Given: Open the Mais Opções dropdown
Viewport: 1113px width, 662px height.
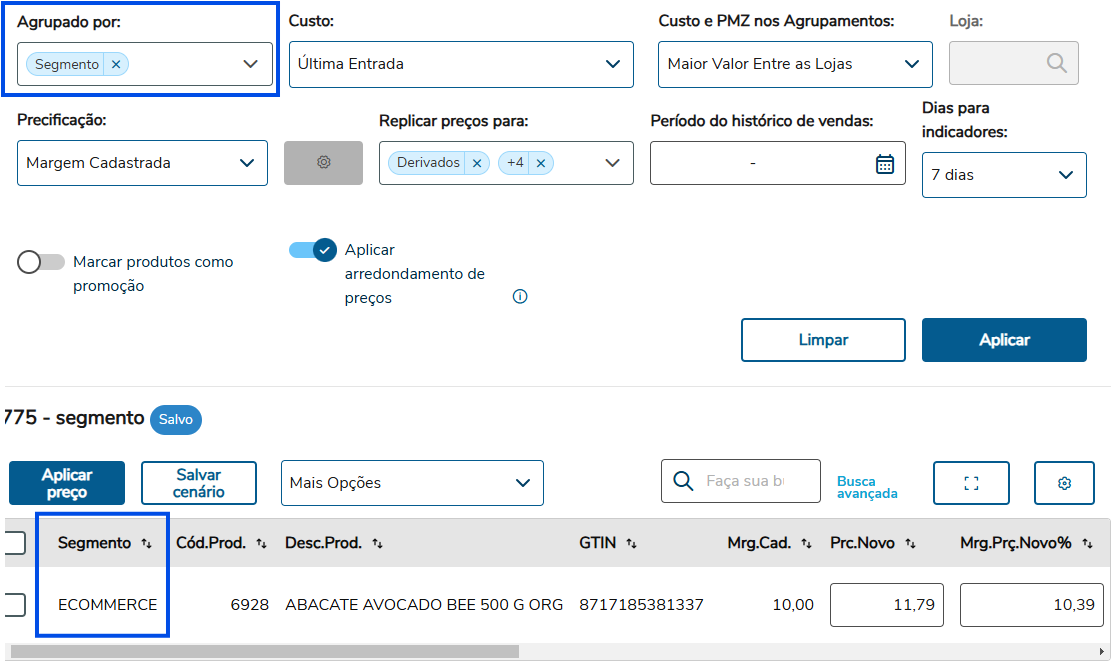Looking at the screenshot, I should tap(412, 483).
